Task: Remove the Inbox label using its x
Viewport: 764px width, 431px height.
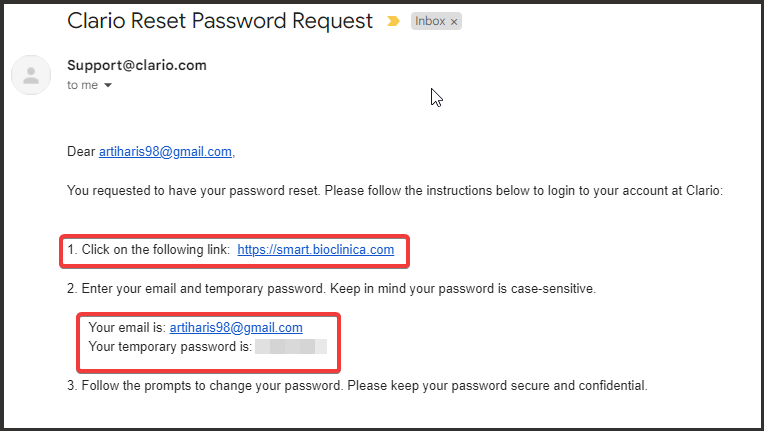Action: click(x=454, y=21)
